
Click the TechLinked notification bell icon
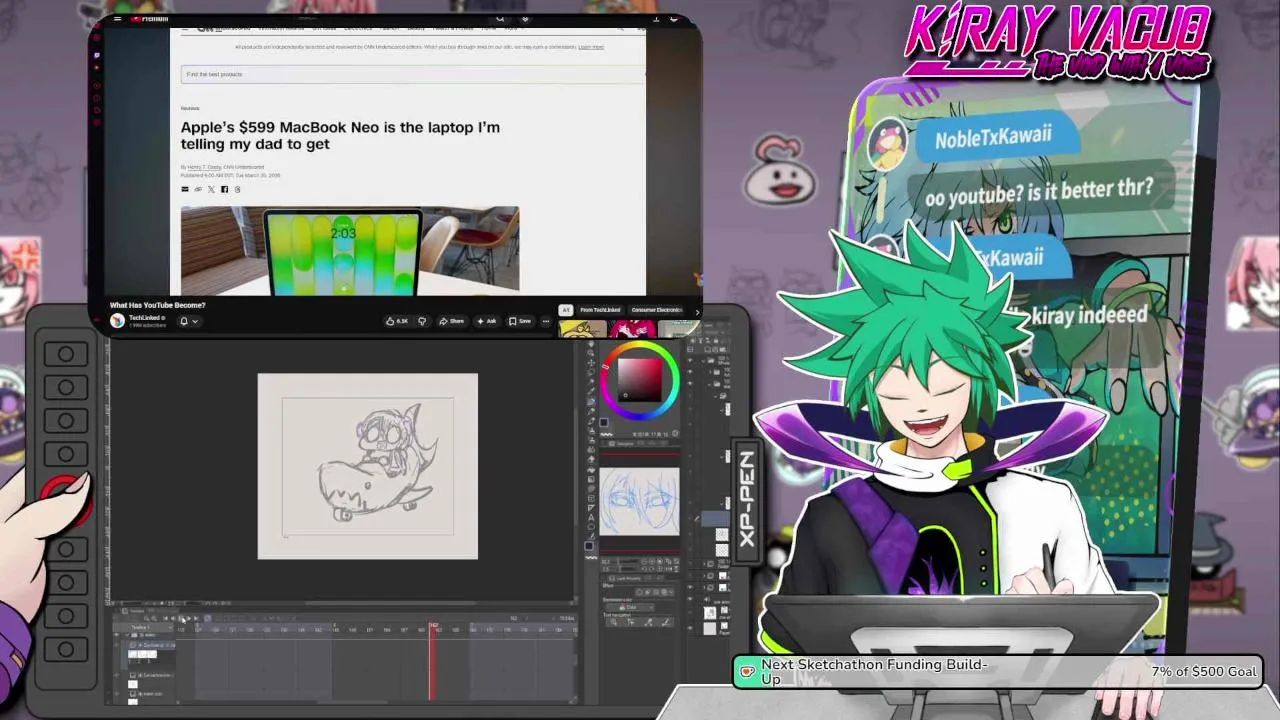pyautogui.click(x=184, y=321)
